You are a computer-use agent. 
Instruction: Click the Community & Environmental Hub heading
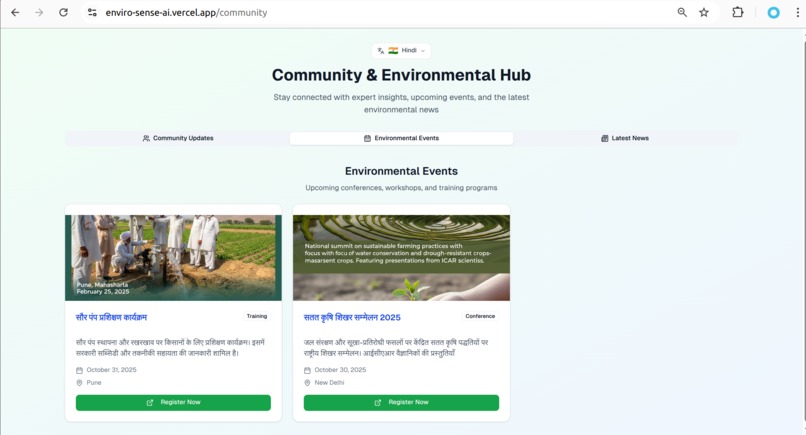[401, 75]
